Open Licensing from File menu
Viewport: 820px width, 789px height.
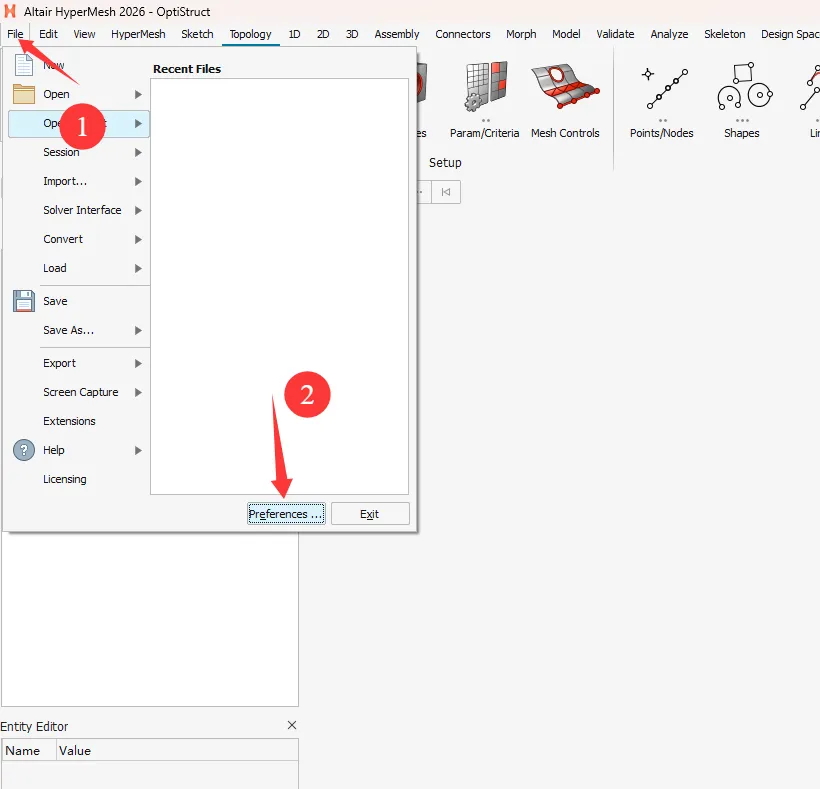pyautogui.click(x=65, y=479)
